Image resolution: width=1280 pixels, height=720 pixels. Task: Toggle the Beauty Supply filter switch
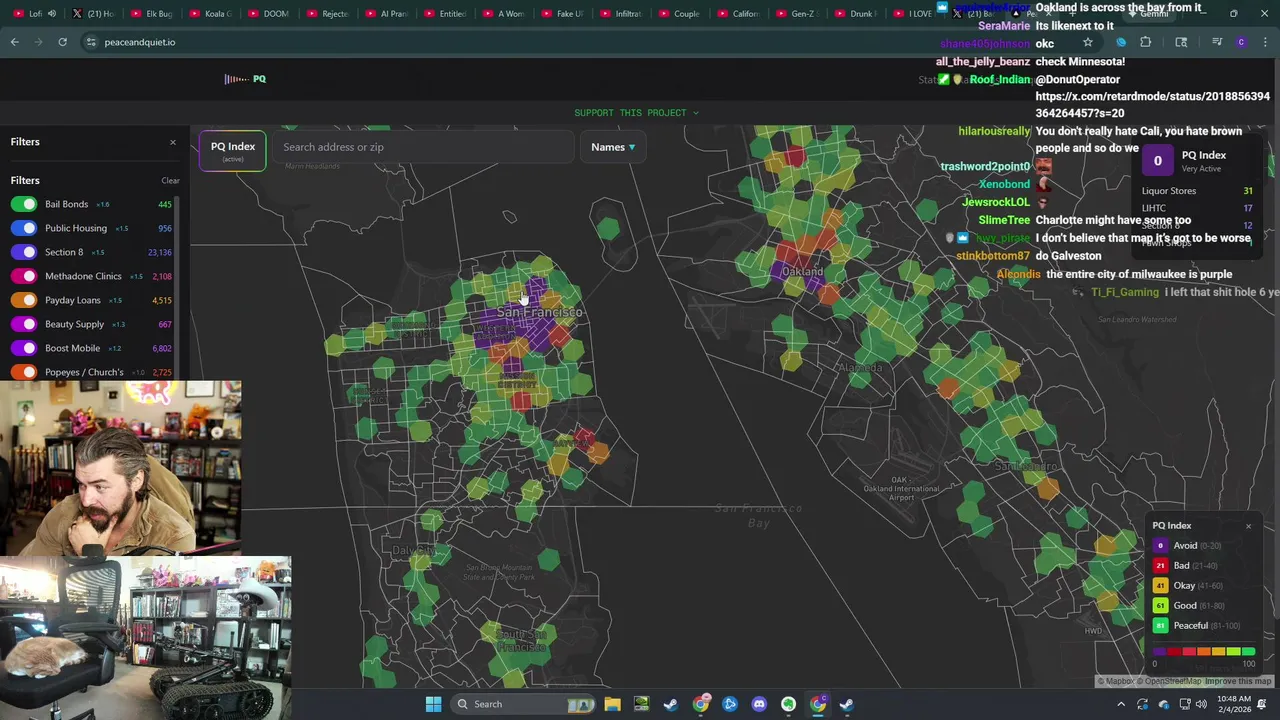[24, 324]
